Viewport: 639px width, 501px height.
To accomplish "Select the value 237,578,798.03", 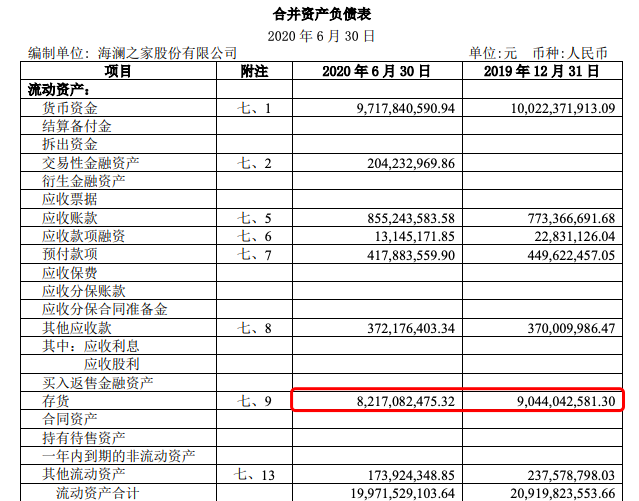I will tap(571, 475).
